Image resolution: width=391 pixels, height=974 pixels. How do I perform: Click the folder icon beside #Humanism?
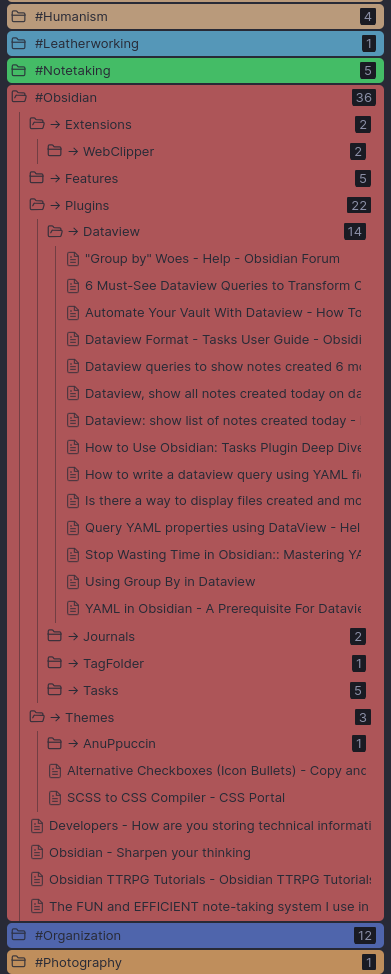click(x=19, y=17)
